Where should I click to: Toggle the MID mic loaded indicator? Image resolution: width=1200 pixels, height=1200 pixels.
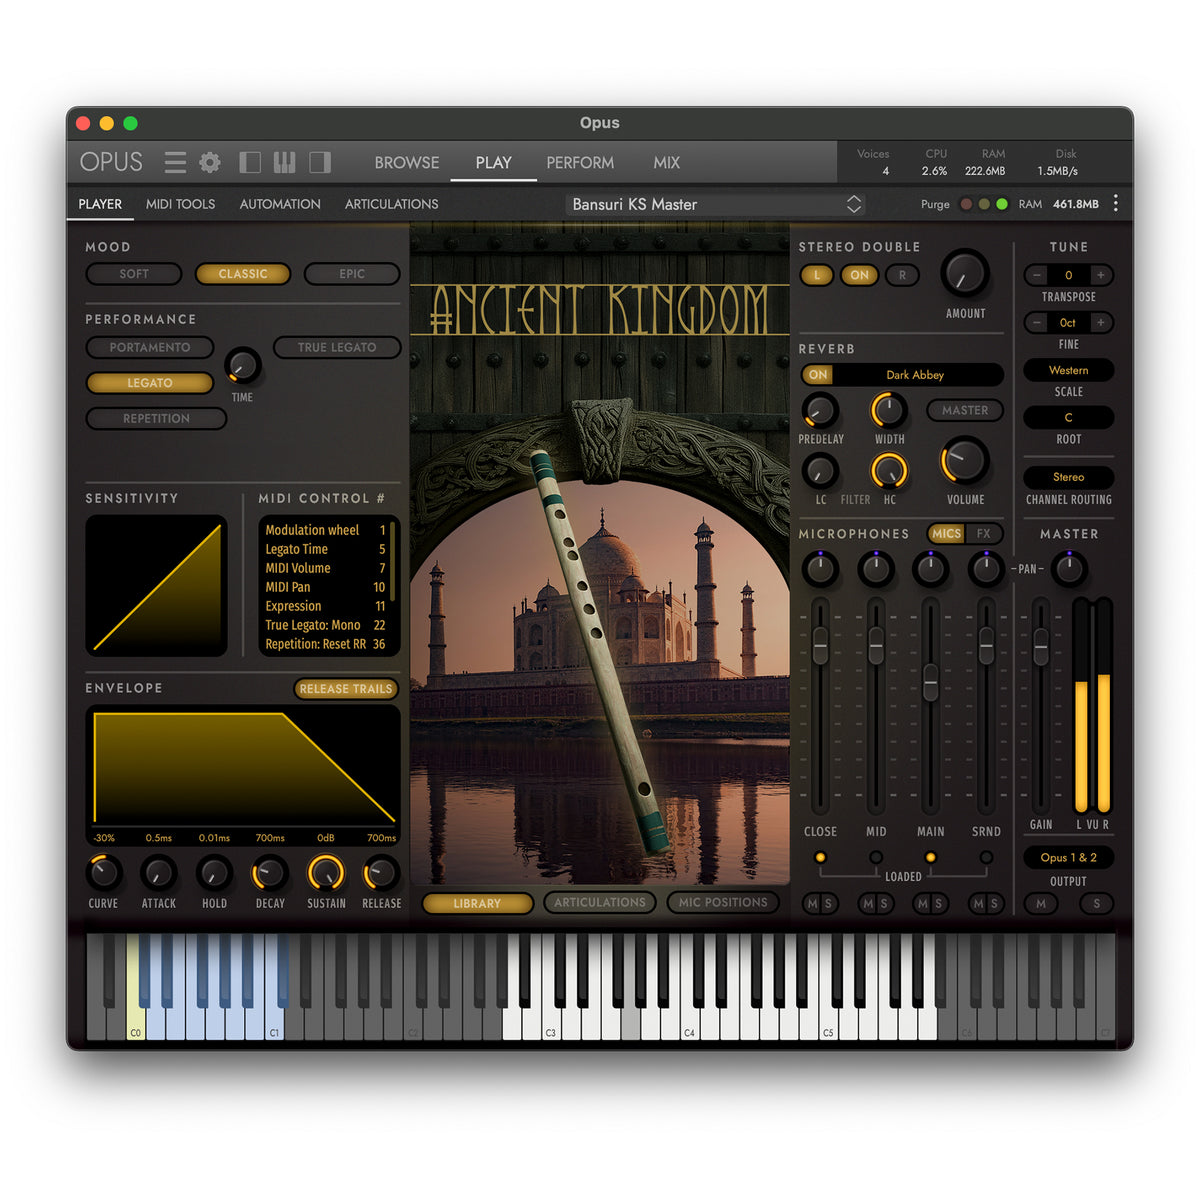pyautogui.click(x=876, y=857)
